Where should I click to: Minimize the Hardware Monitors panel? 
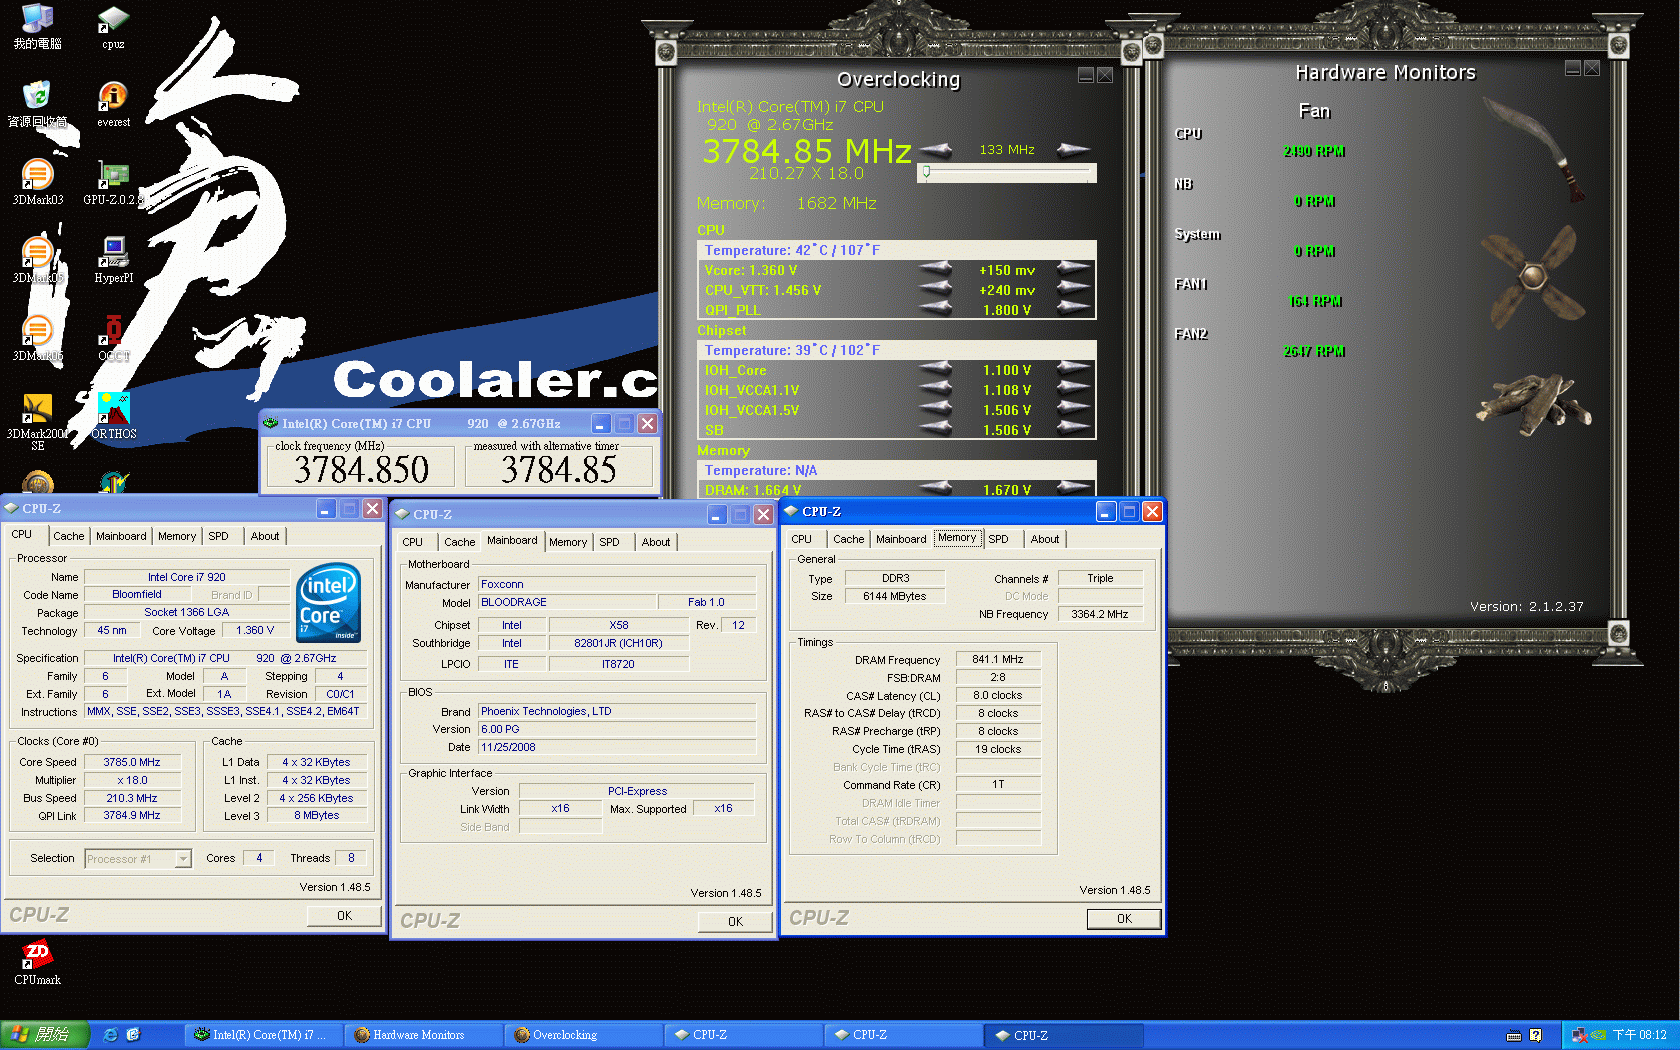pos(1572,68)
